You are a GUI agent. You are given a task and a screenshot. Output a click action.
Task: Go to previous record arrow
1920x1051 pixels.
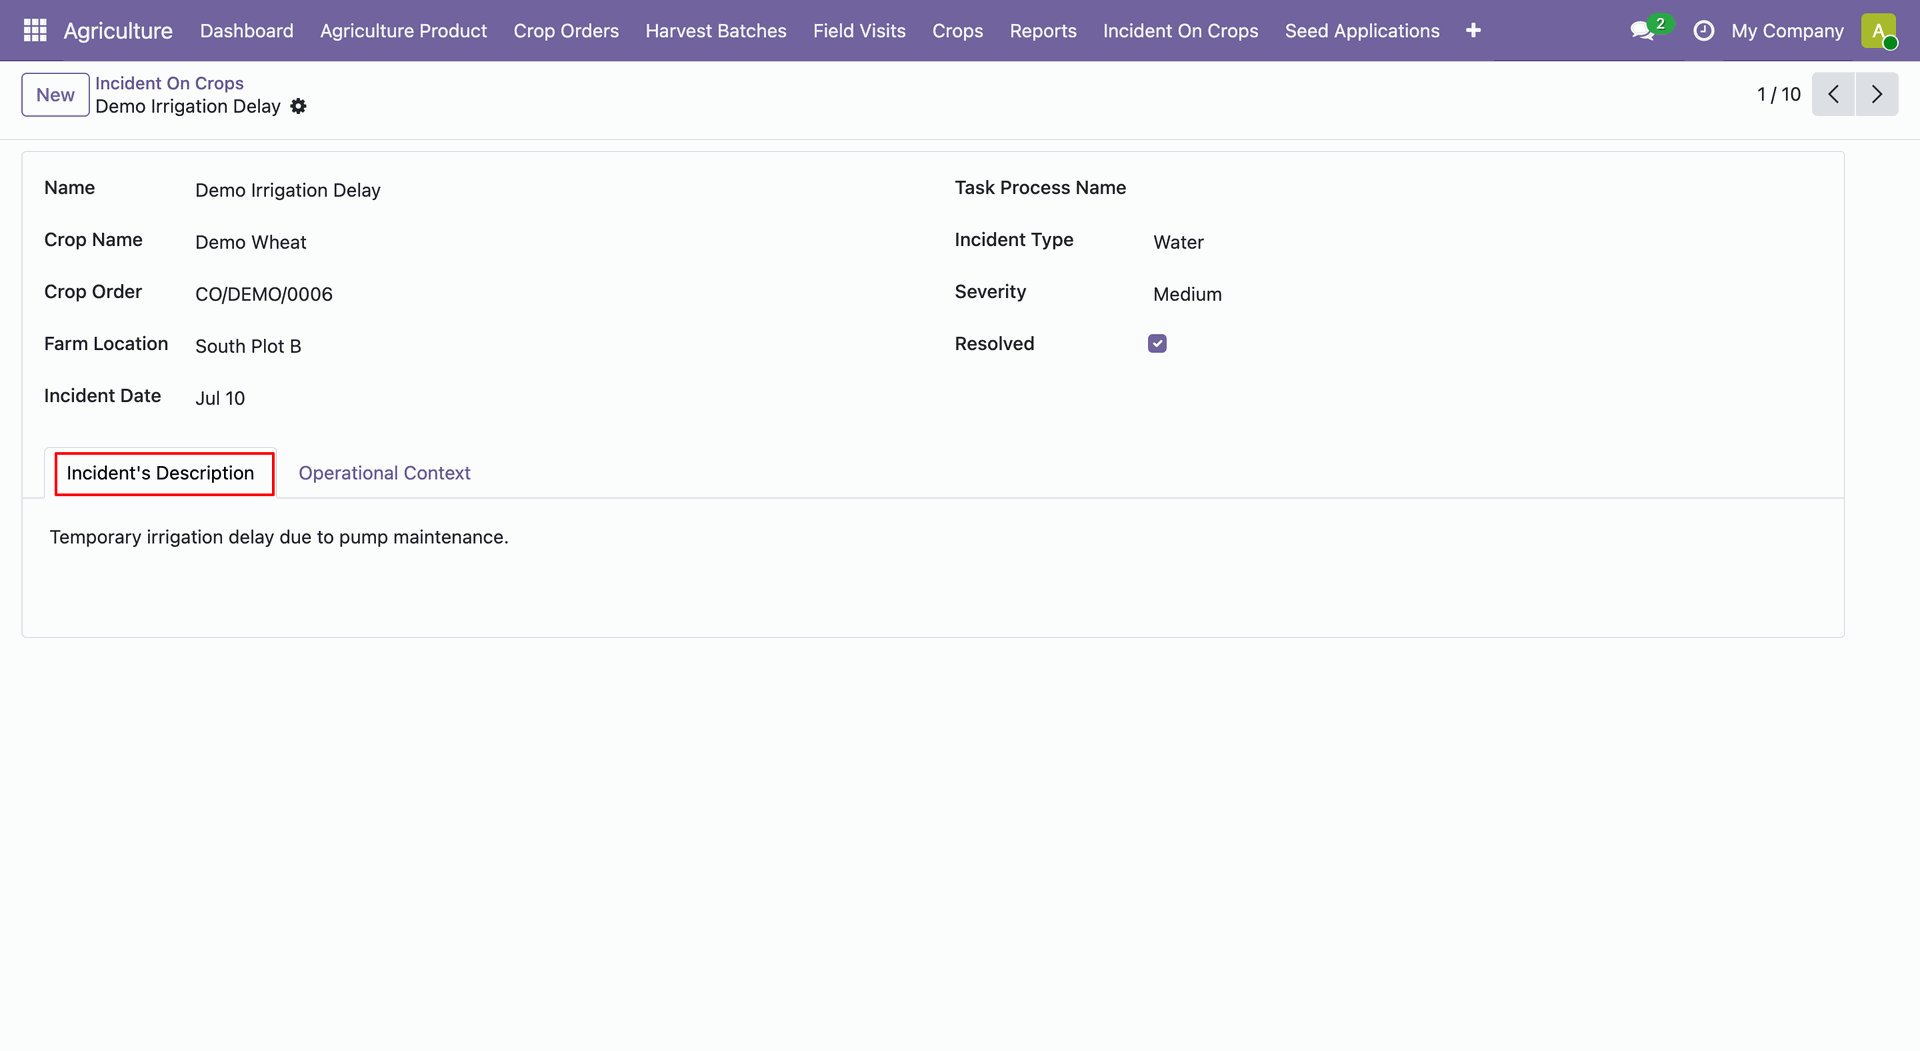[x=1833, y=94]
